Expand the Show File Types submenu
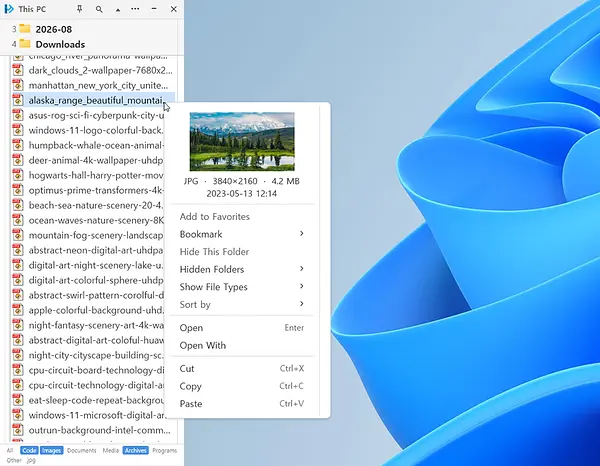This screenshot has width=600, height=466. (x=242, y=287)
